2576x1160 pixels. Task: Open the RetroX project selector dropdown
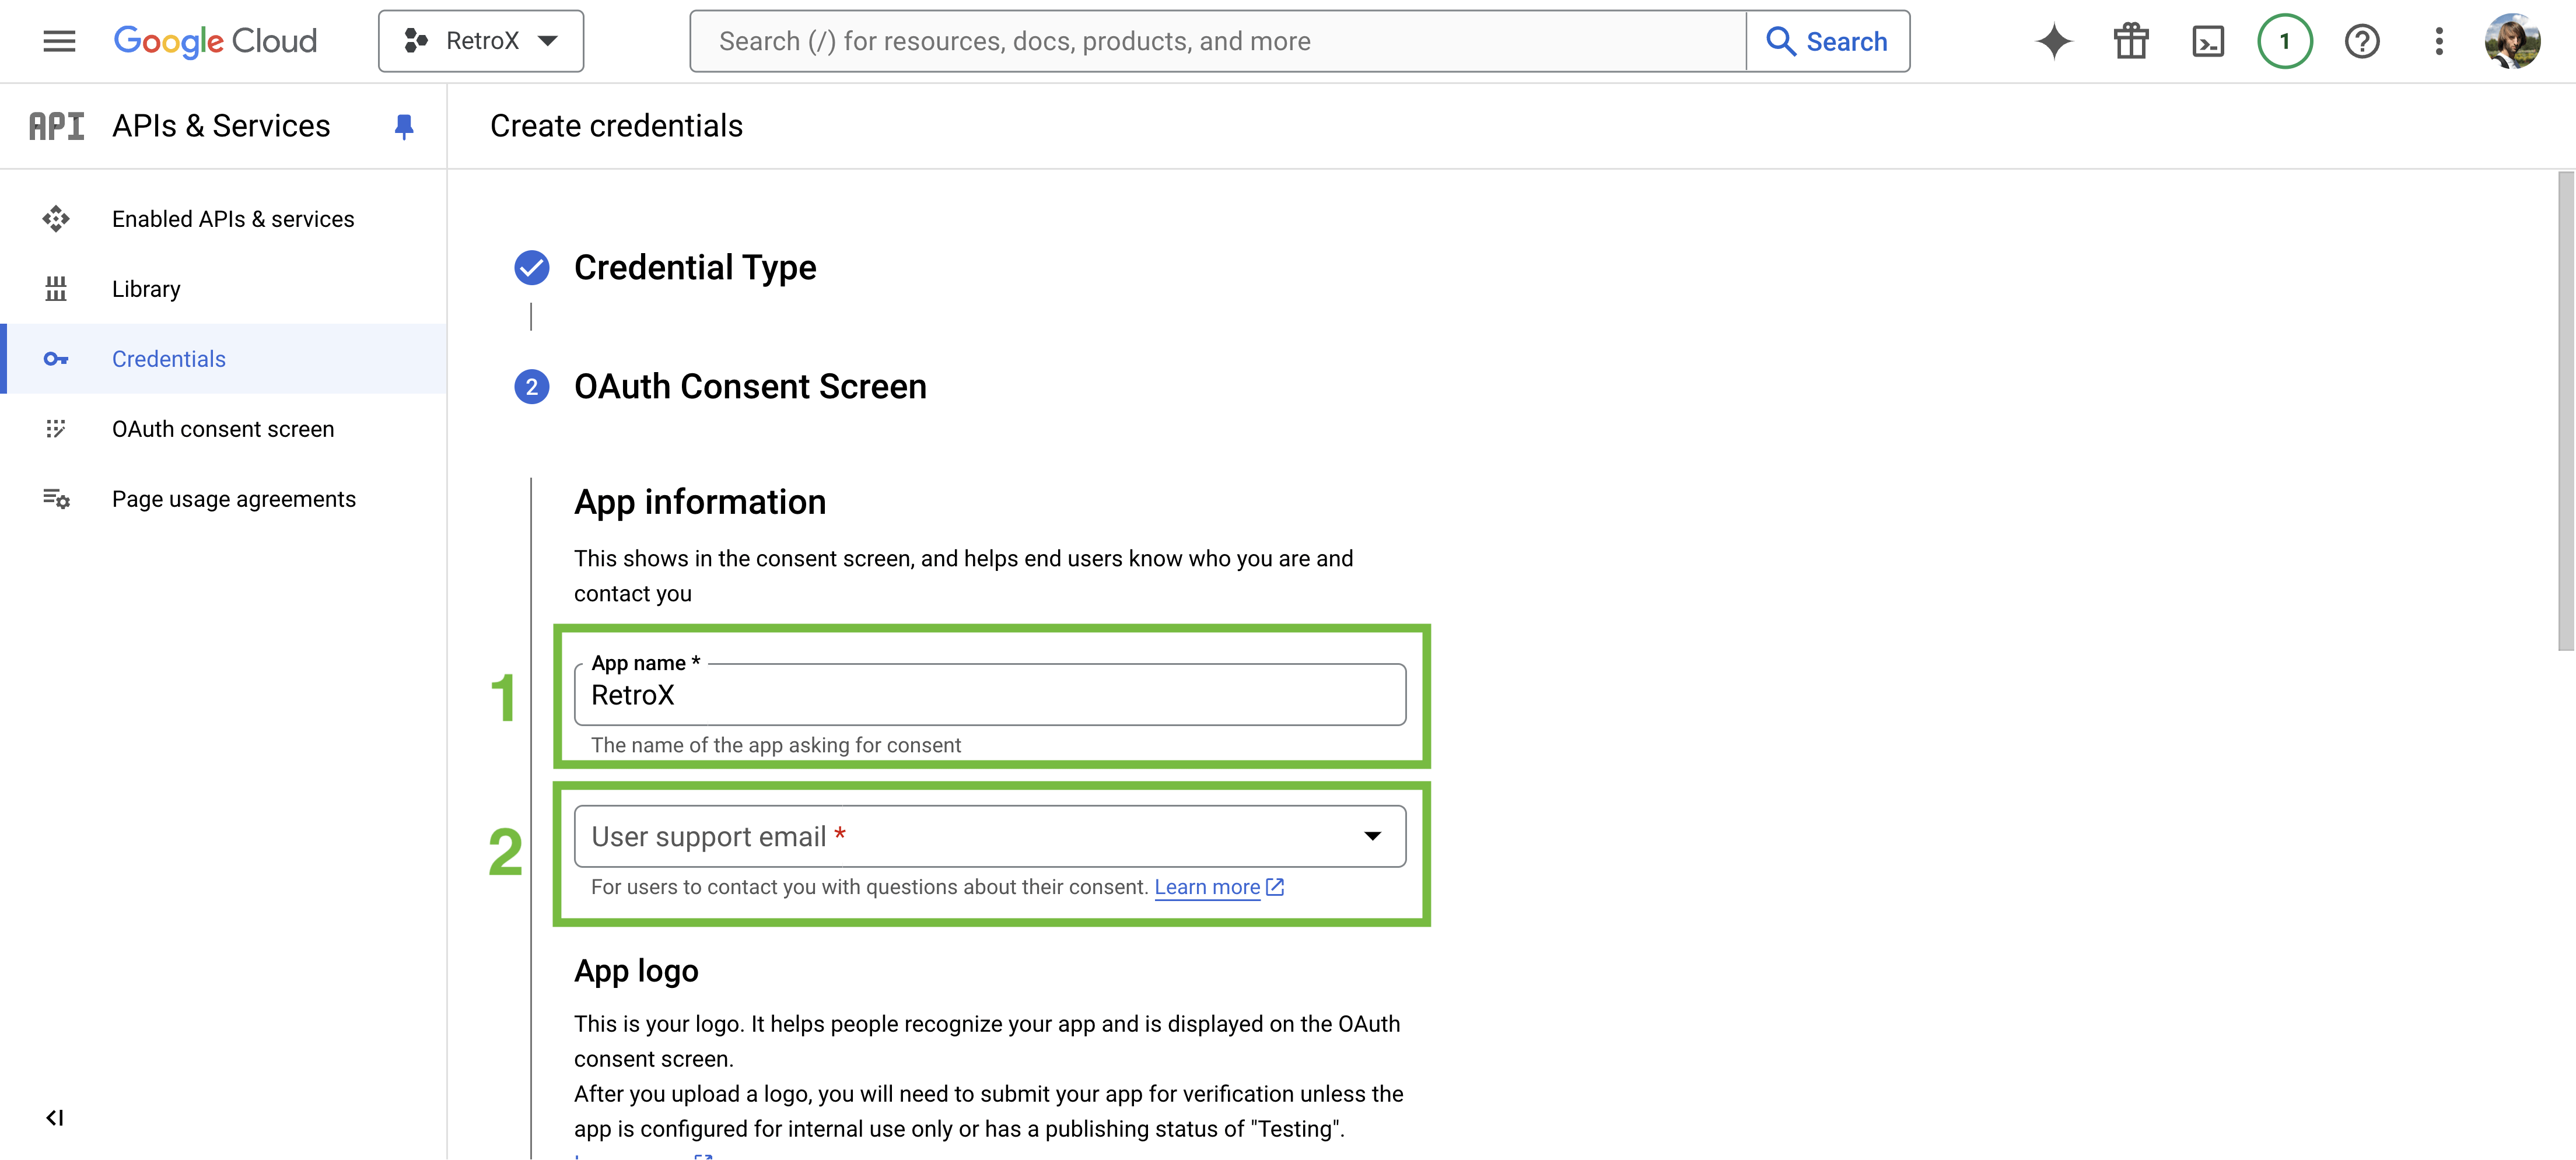pos(481,41)
